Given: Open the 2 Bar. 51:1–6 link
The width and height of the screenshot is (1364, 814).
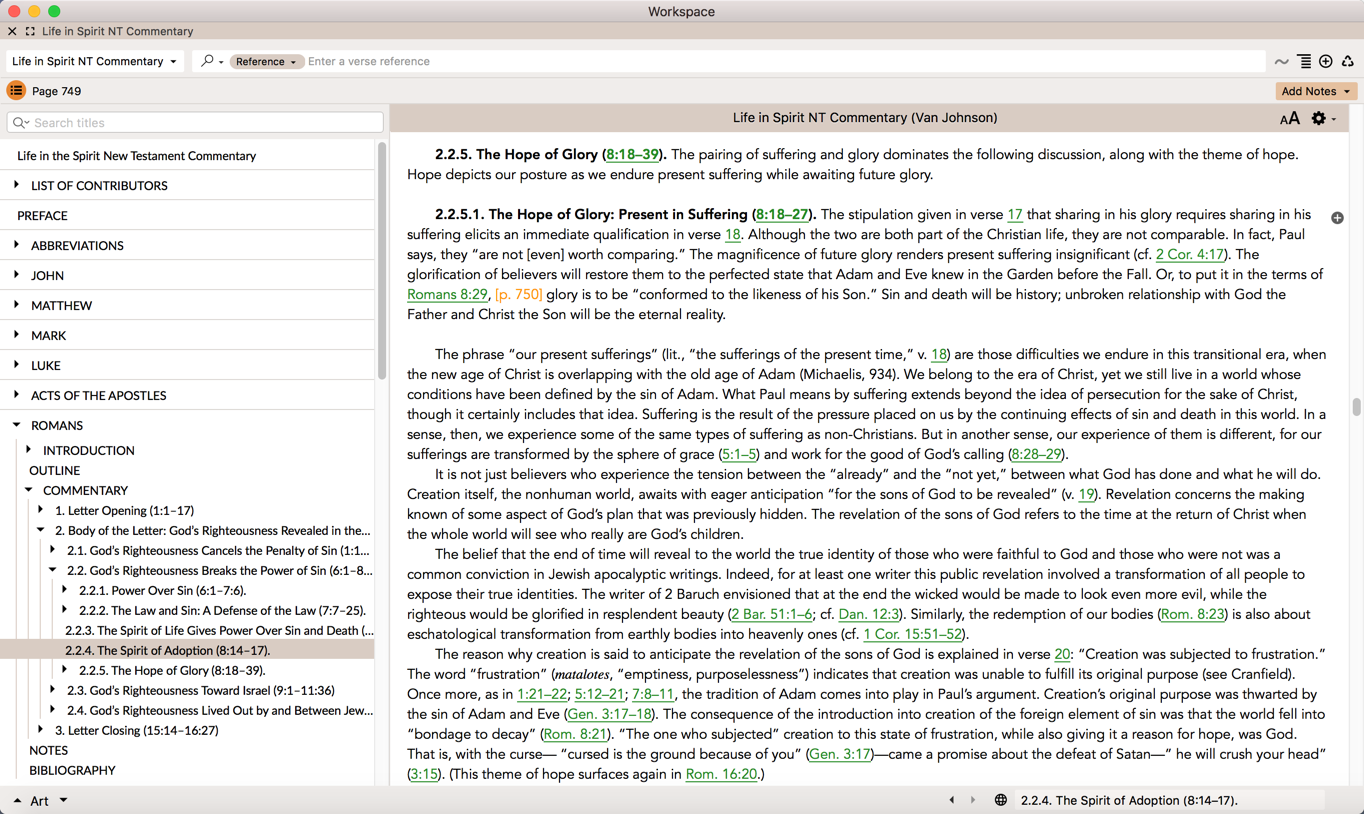Looking at the screenshot, I should click(x=771, y=615).
